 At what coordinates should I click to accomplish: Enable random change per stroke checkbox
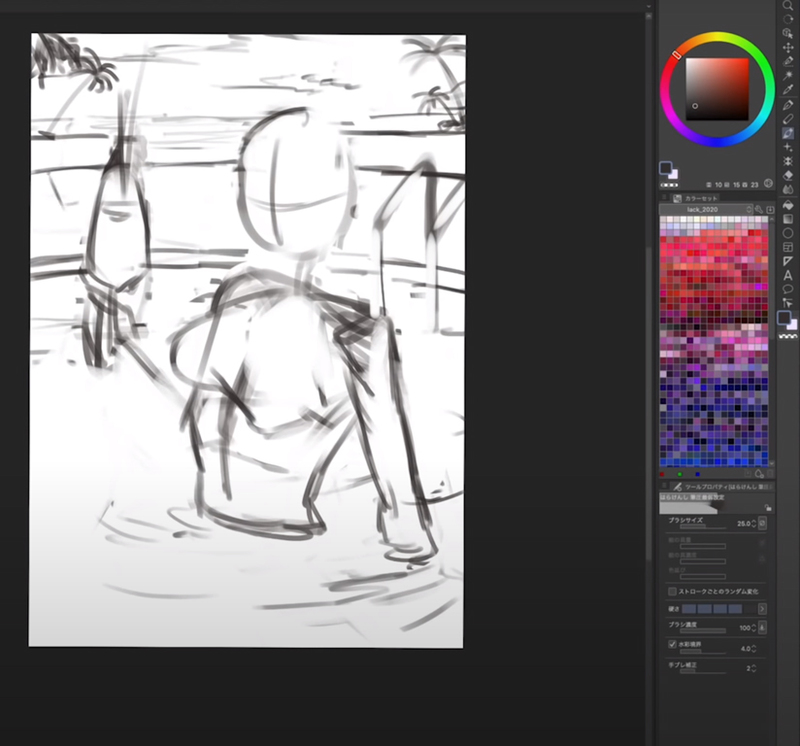pyautogui.click(x=672, y=591)
